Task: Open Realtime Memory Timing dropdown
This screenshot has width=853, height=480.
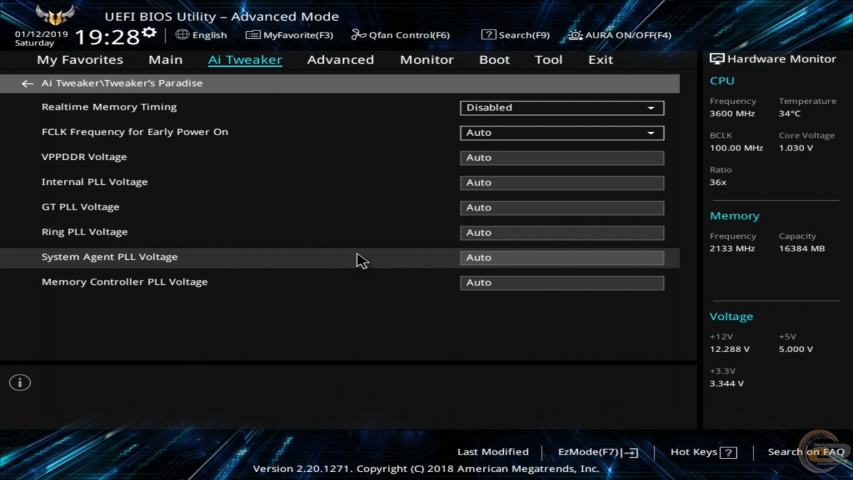Action: (561, 108)
